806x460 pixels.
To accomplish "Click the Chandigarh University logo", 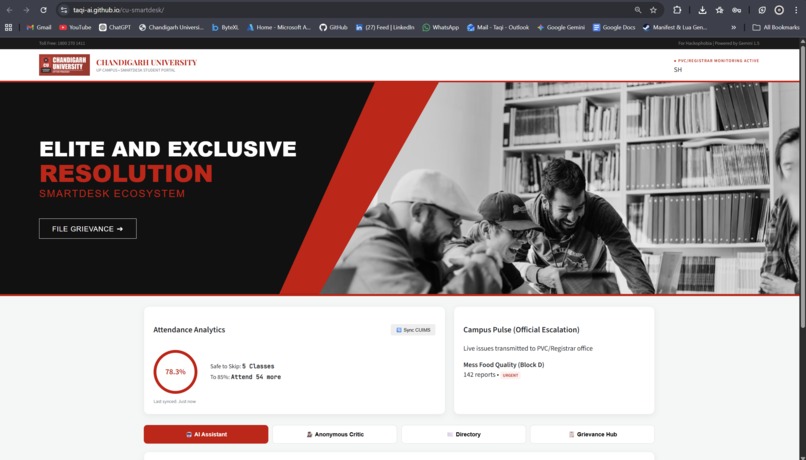I will (x=64, y=65).
